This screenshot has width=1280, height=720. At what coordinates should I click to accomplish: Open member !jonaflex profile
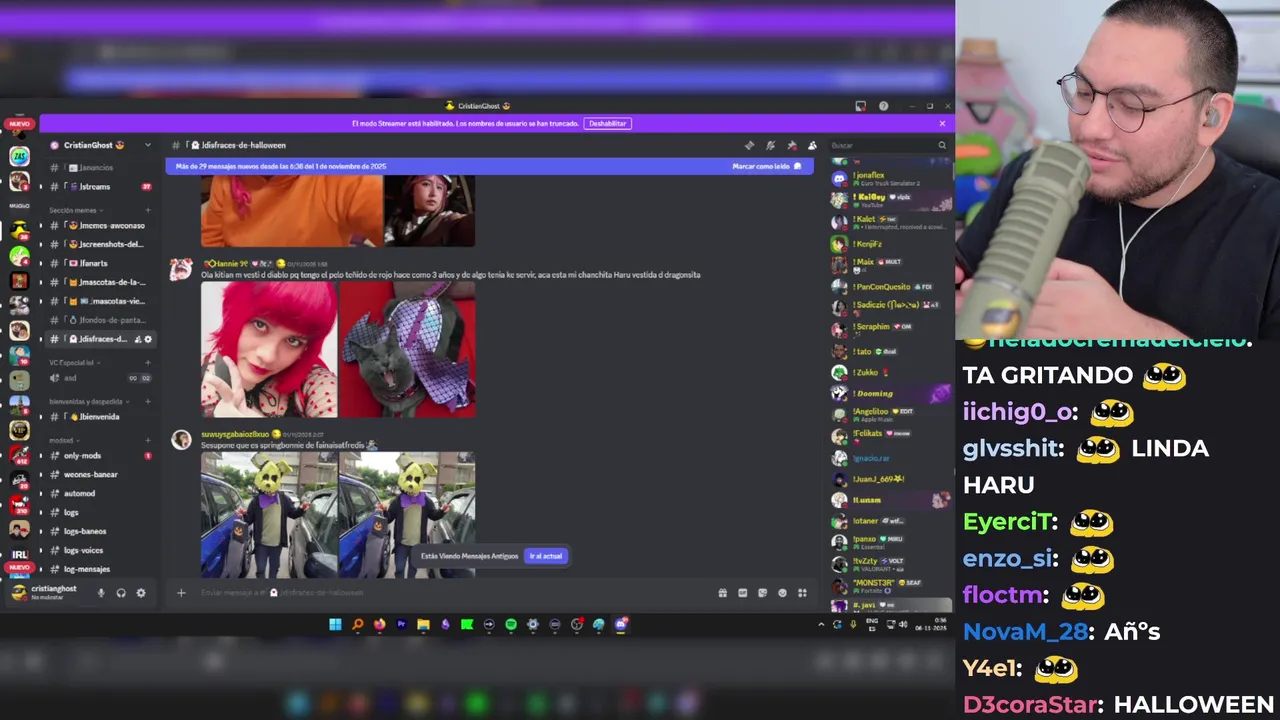tap(890, 178)
